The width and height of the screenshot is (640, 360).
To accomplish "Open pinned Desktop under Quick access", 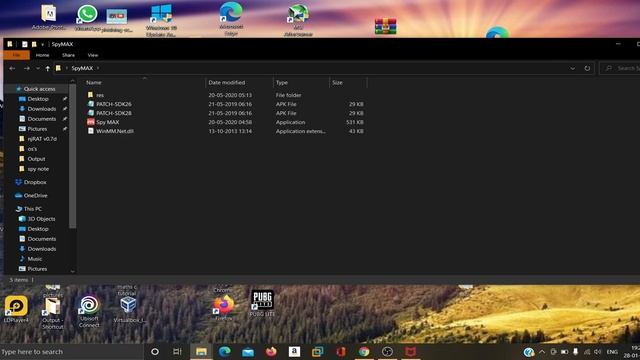I will pos(38,99).
